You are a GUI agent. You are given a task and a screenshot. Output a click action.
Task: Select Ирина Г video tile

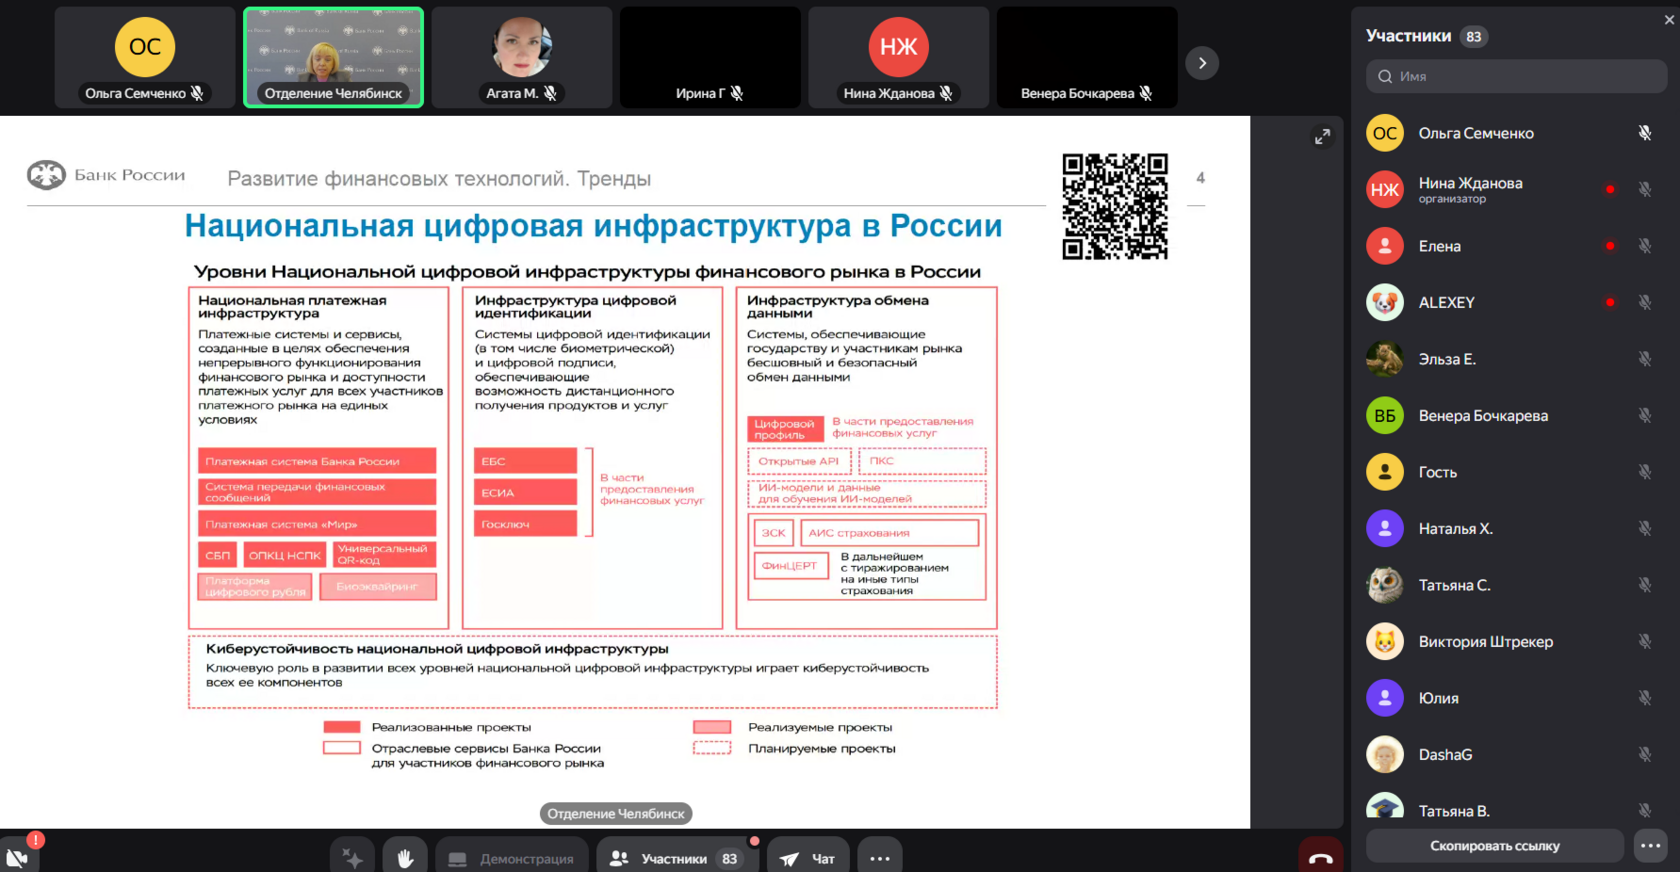[x=710, y=57]
